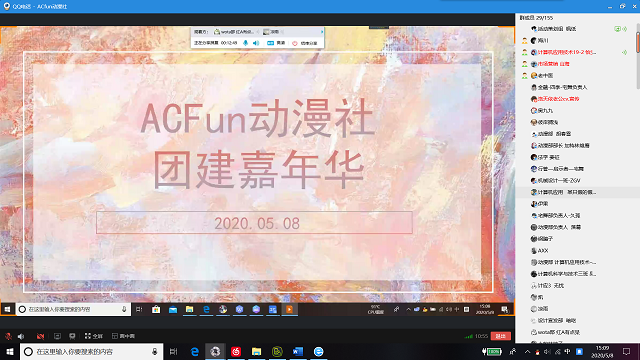640x360 pixels.
Task: Enable the crossed-out red camera
Action: tap(40, 336)
